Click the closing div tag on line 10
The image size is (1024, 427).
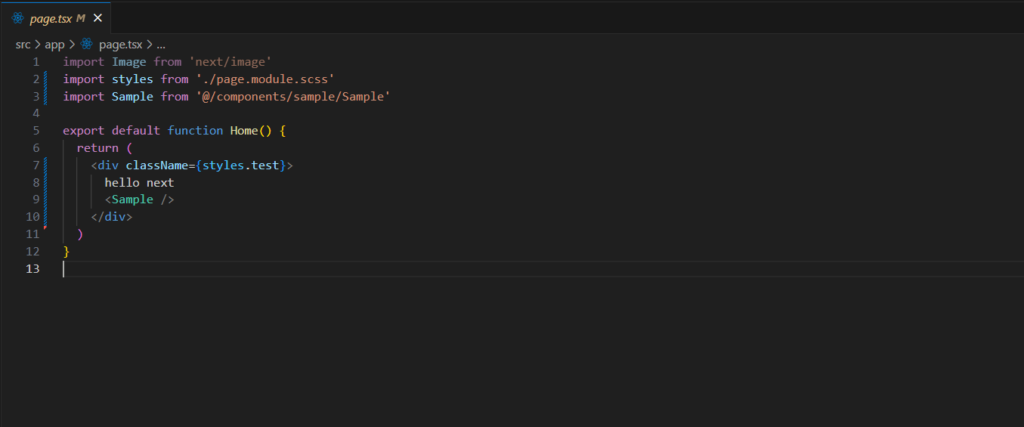point(112,216)
